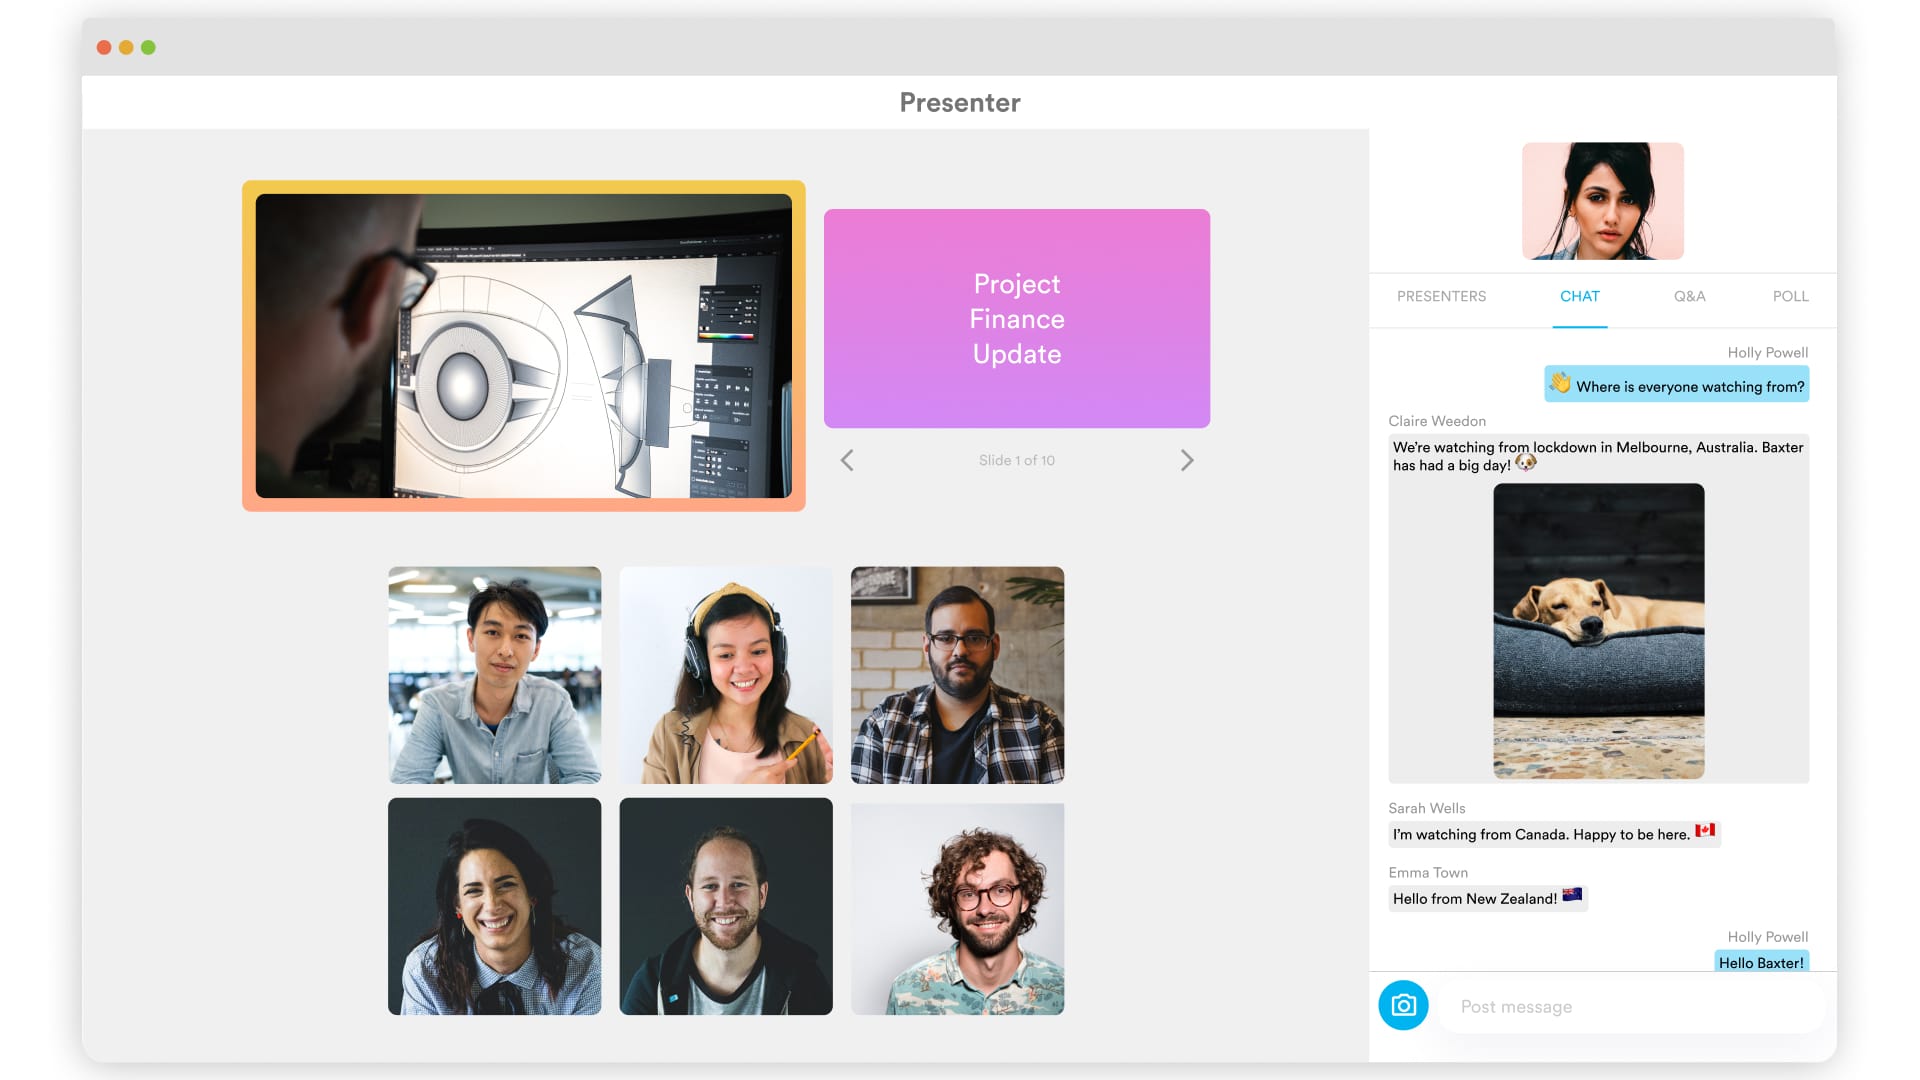The image size is (1920, 1080).
Task: Select the Chat tab
Action: [1579, 296]
